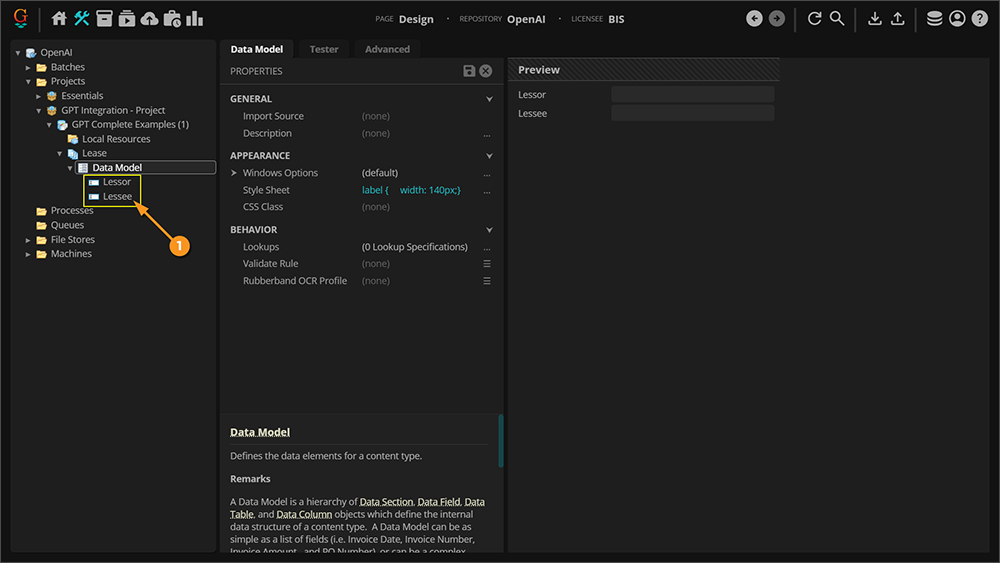Click the magnifying glass search icon
Image resolution: width=1000 pixels, height=563 pixels.
837,18
